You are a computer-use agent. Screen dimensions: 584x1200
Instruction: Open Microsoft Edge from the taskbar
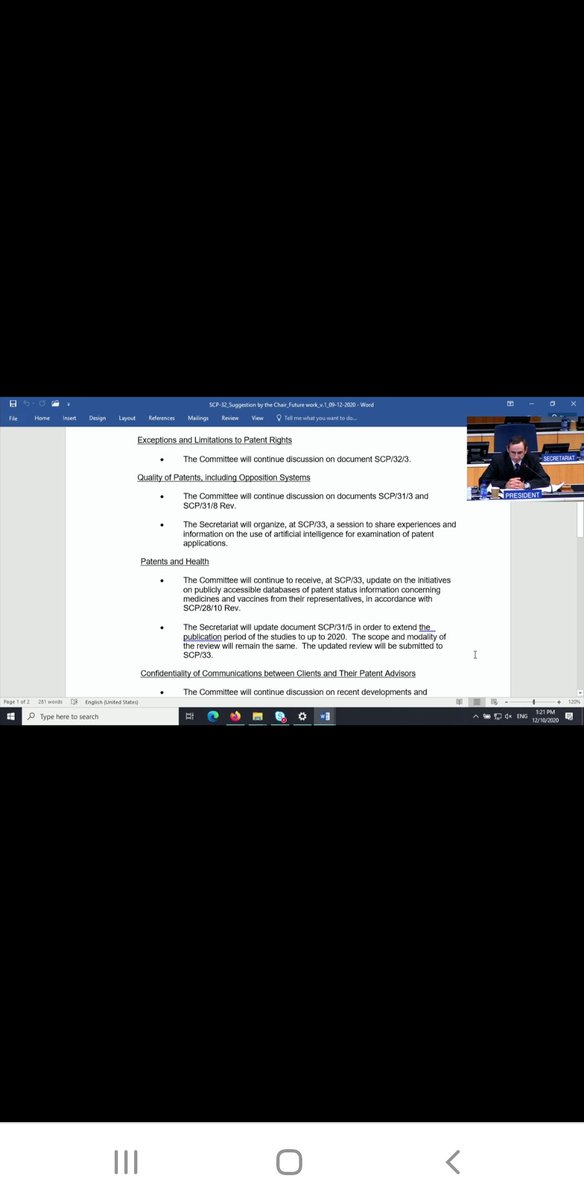213,716
